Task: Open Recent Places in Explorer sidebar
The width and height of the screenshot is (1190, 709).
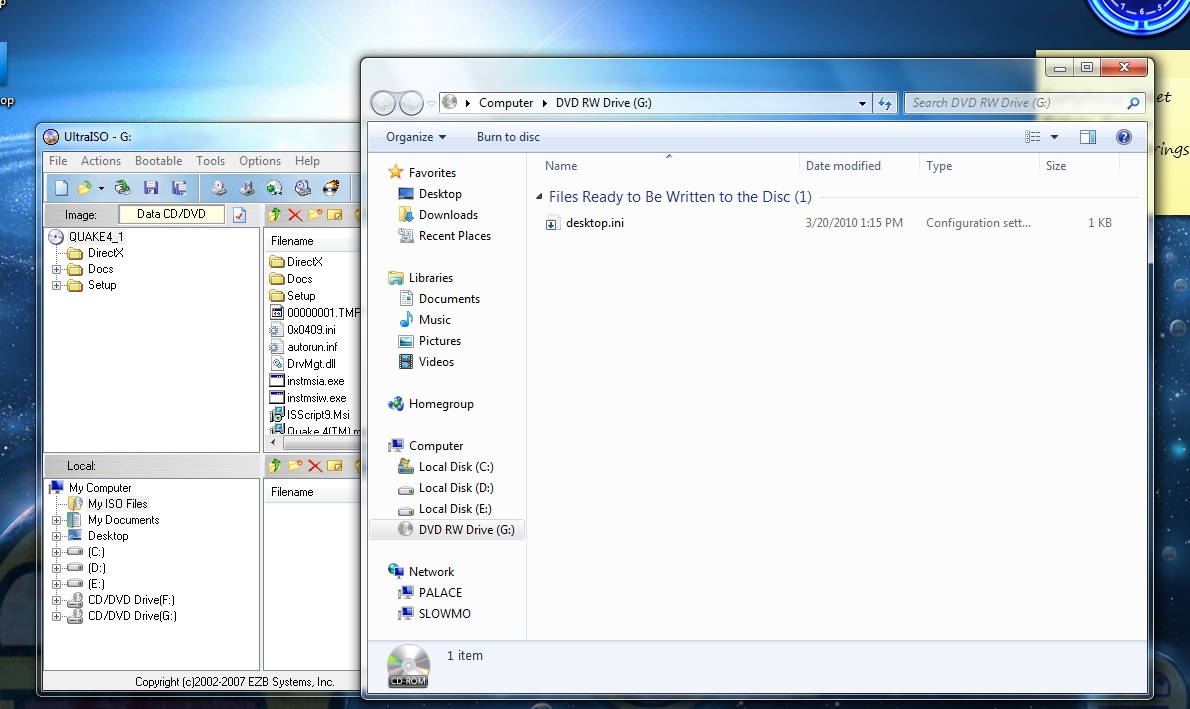Action: tap(455, 236)
